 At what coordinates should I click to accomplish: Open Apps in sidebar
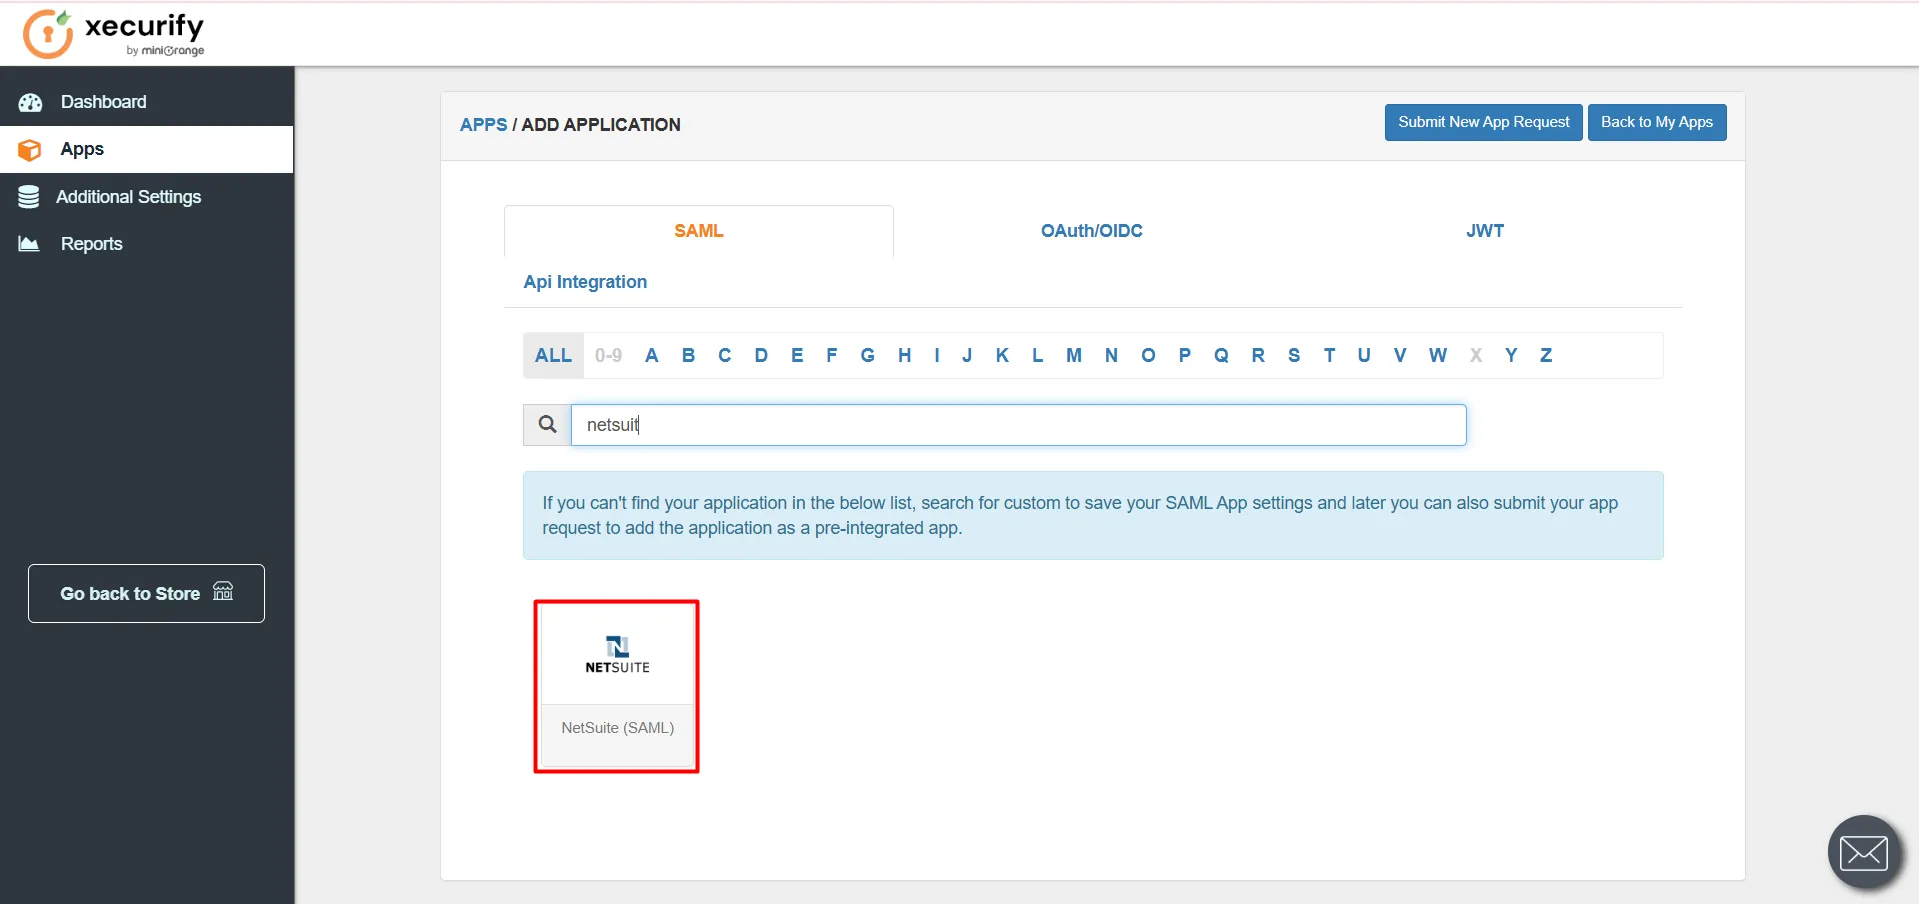pyautogui.click(x=147, y=149)
